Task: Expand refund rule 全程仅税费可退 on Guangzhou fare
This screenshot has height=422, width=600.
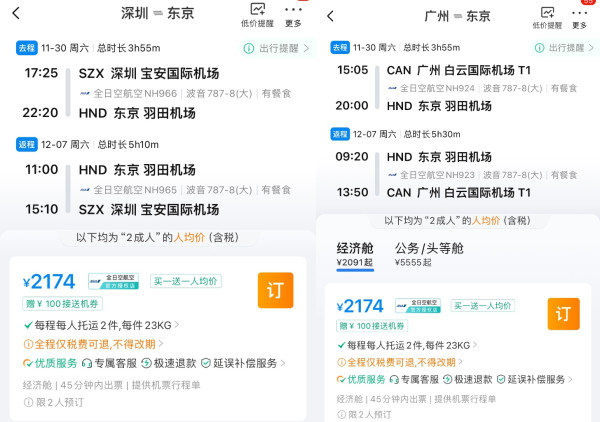Action: point(400,362)
